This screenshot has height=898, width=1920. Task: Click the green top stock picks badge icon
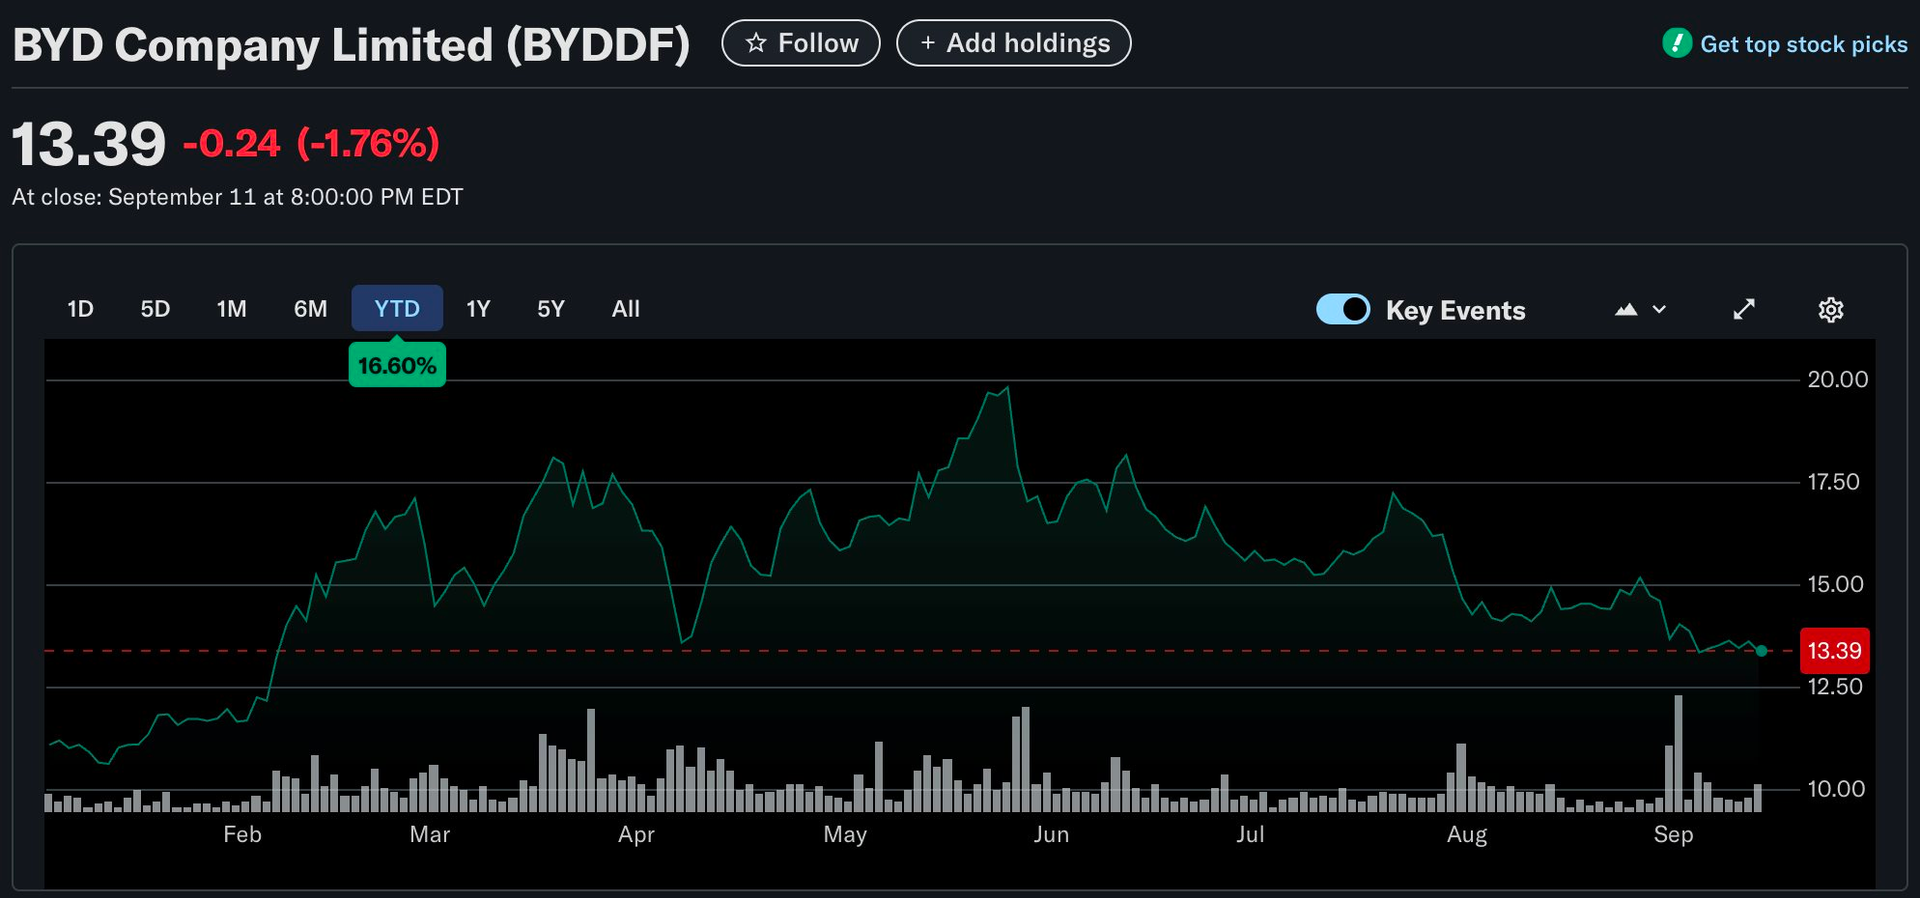[x=1676, y=43]
